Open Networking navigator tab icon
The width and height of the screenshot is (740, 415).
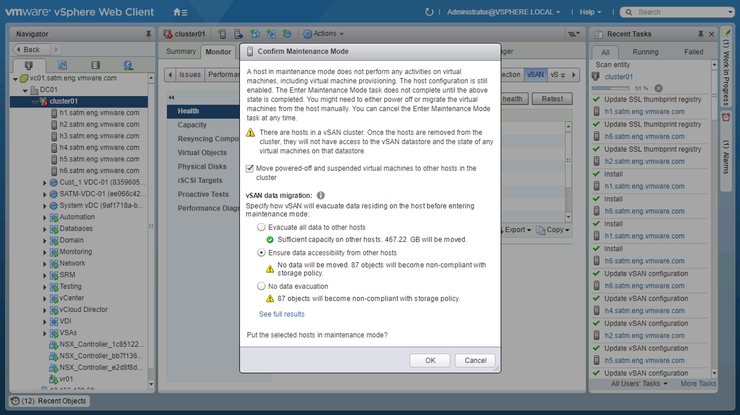point(128,65)
